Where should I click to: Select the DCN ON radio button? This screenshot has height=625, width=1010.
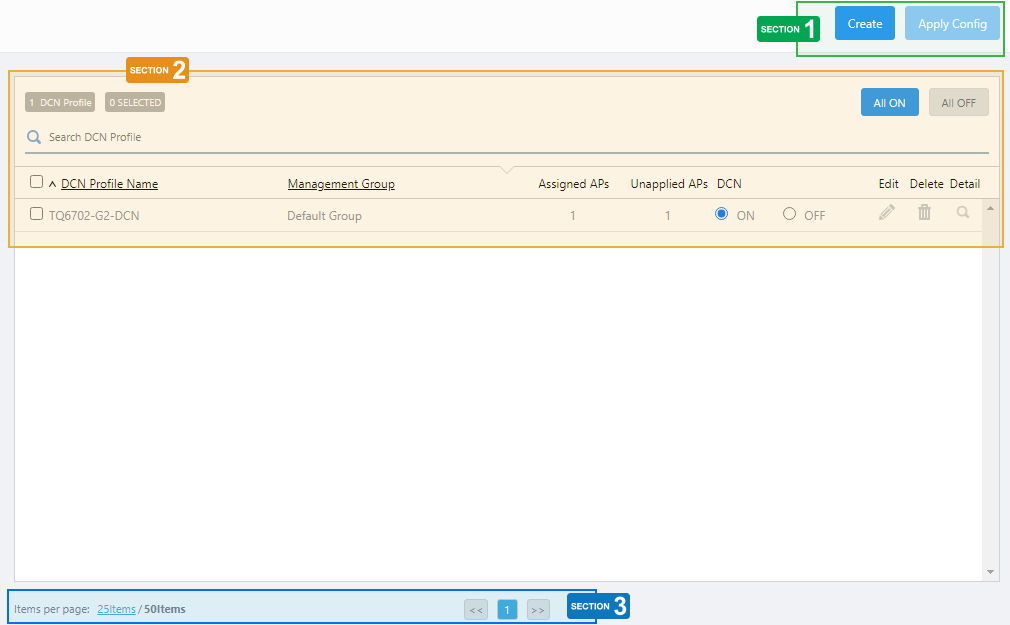(x=722, y=214)
